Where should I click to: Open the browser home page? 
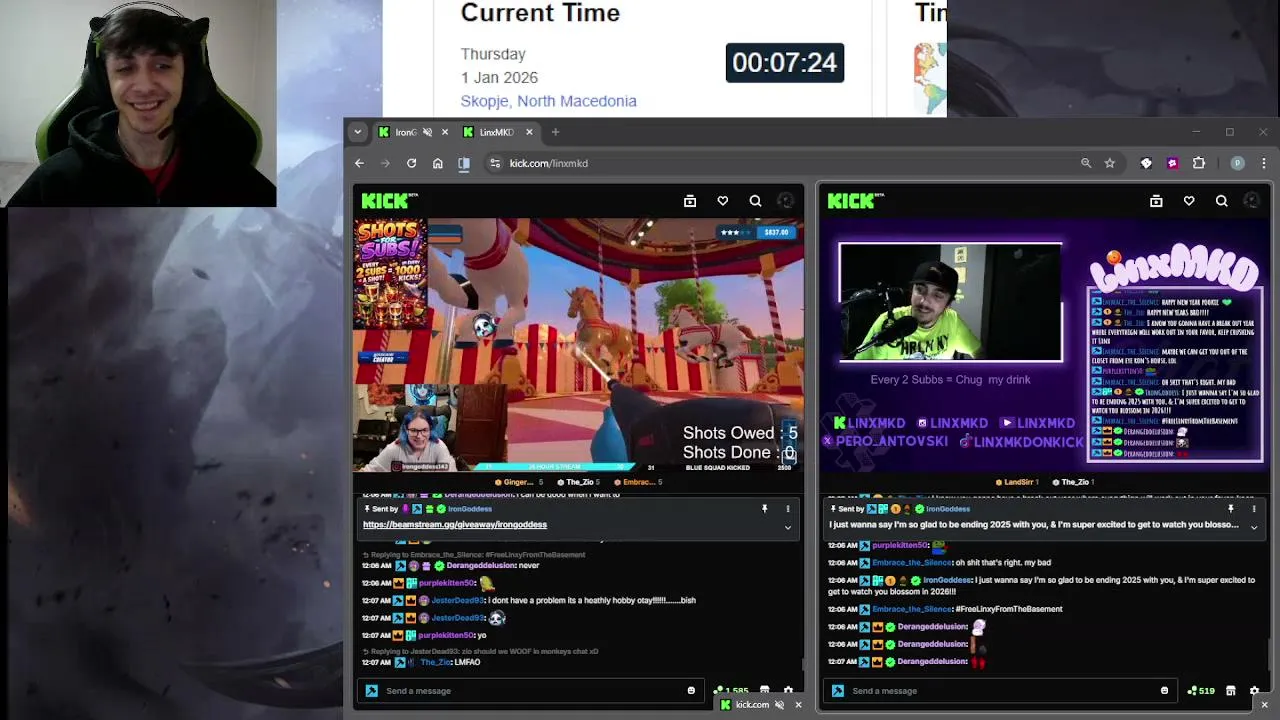[x=437, y=163]
